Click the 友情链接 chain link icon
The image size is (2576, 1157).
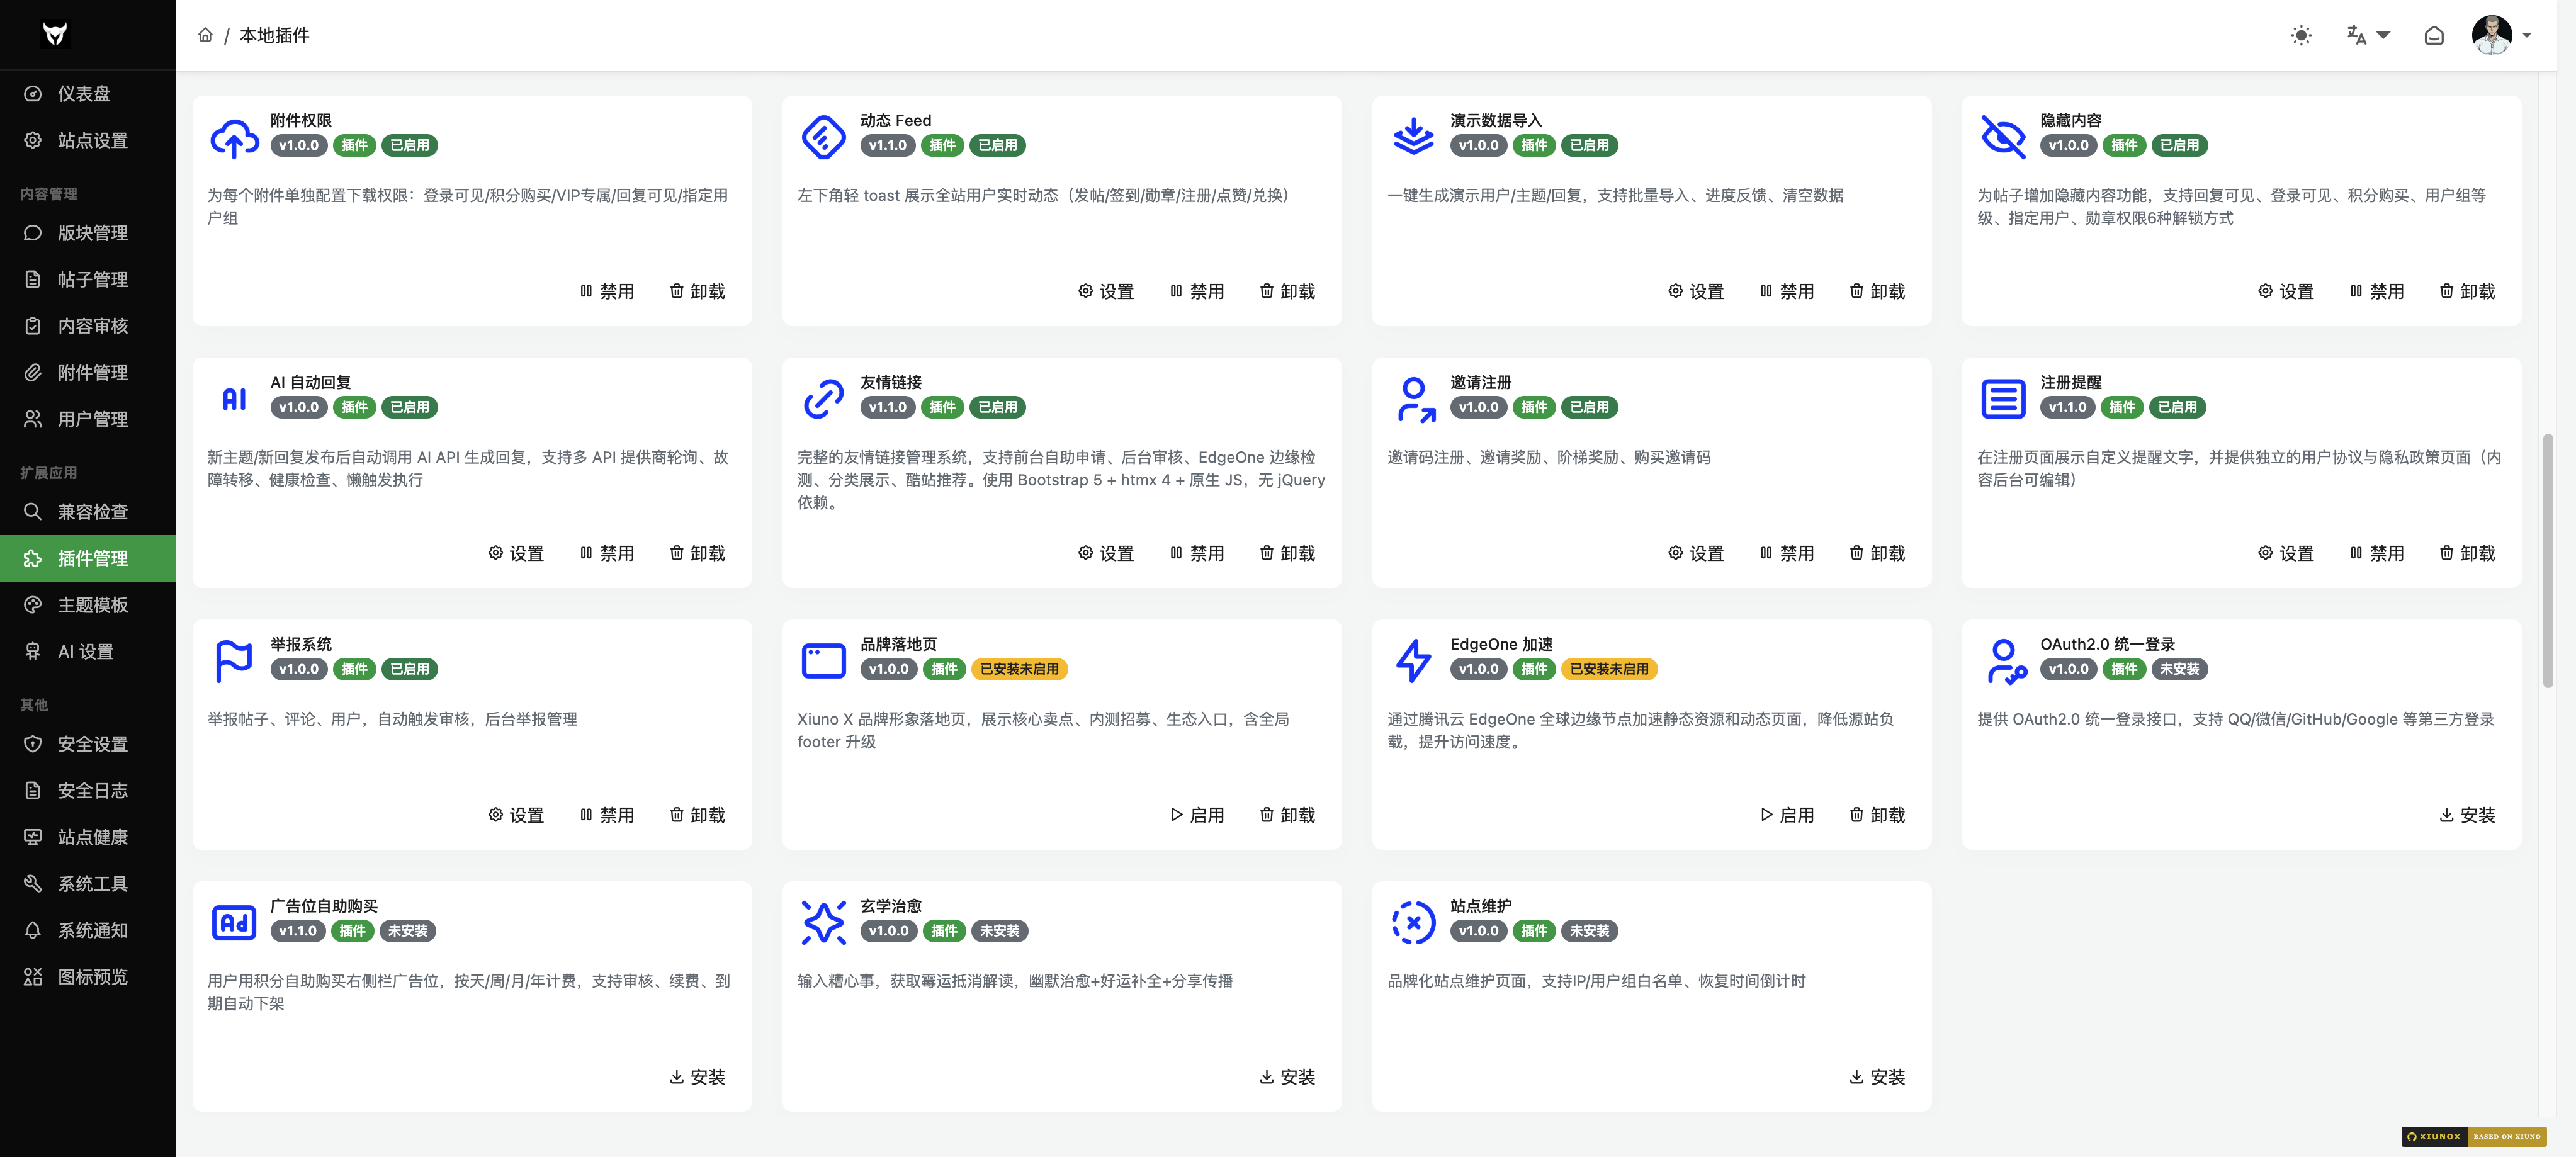click(824, 399)
